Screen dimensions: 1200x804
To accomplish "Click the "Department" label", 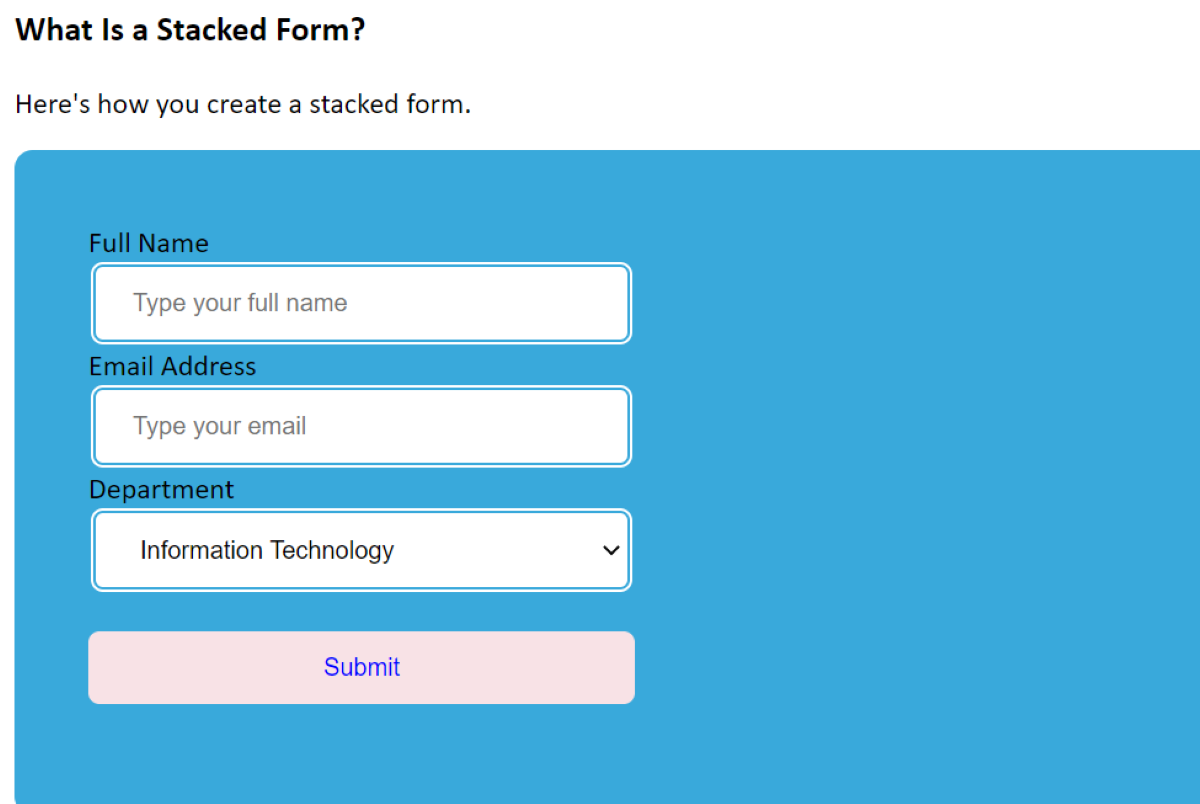I will coord(161,490).
